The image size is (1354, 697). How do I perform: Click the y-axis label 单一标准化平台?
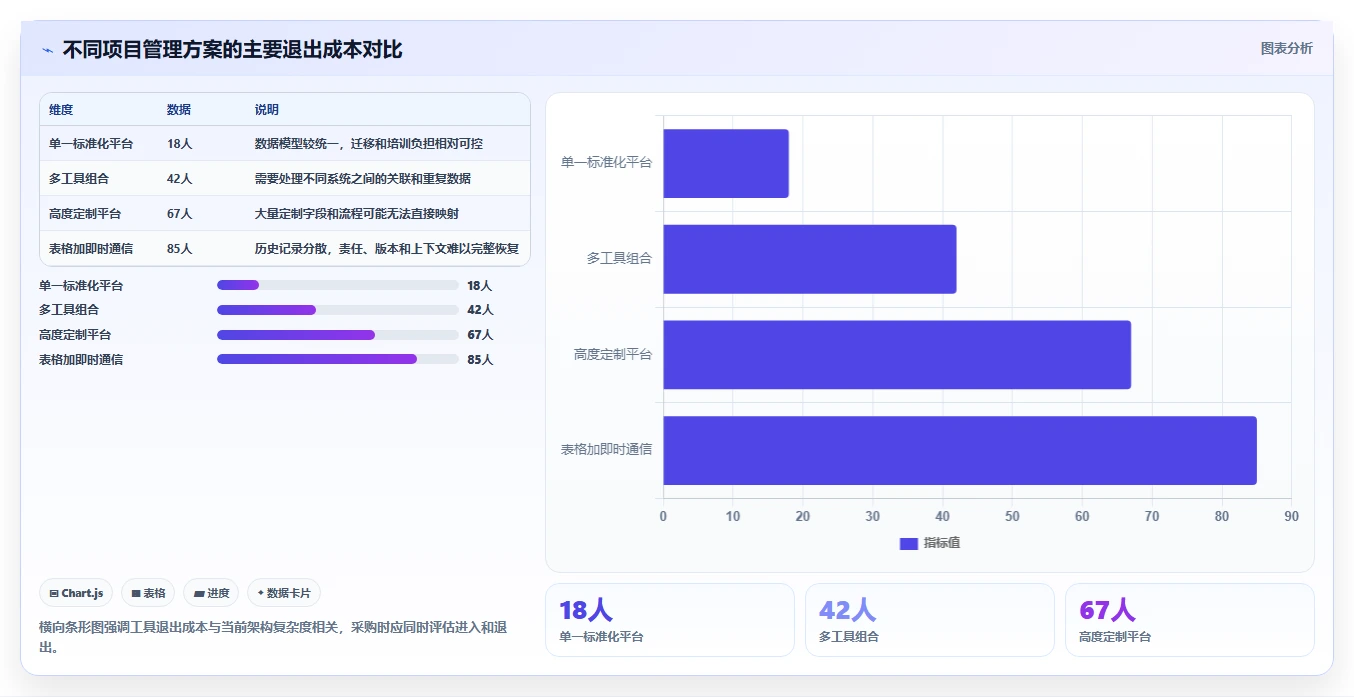606,163
